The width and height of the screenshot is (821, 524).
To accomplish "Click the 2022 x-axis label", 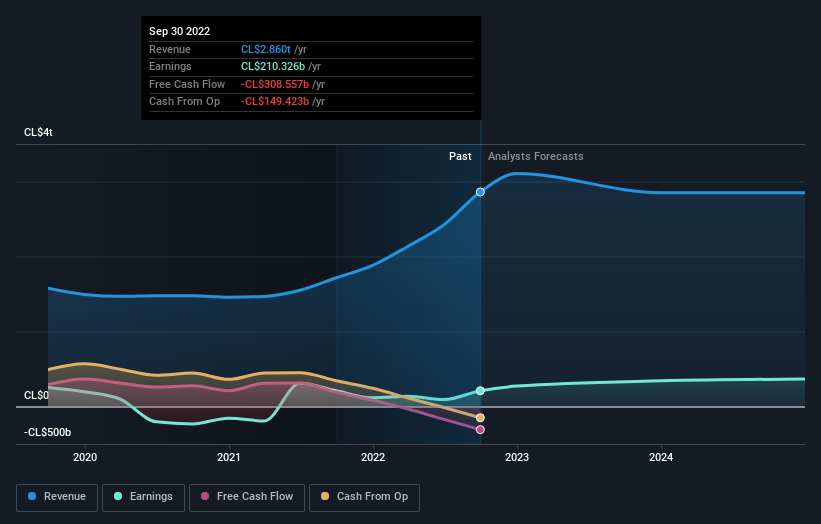I will [x=373, y=457].
